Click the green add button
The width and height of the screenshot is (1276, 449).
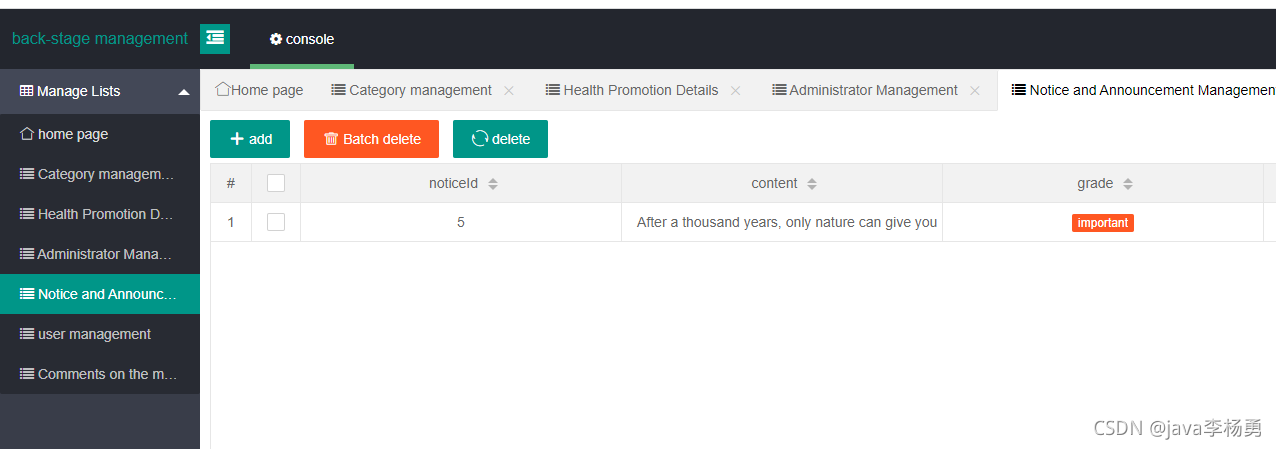(x=250, y=139)
